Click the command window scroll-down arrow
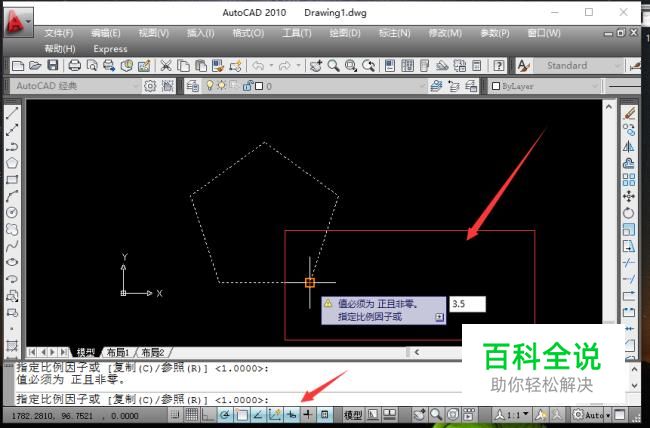This screenshot has width=650, height=428. point(635,385)
